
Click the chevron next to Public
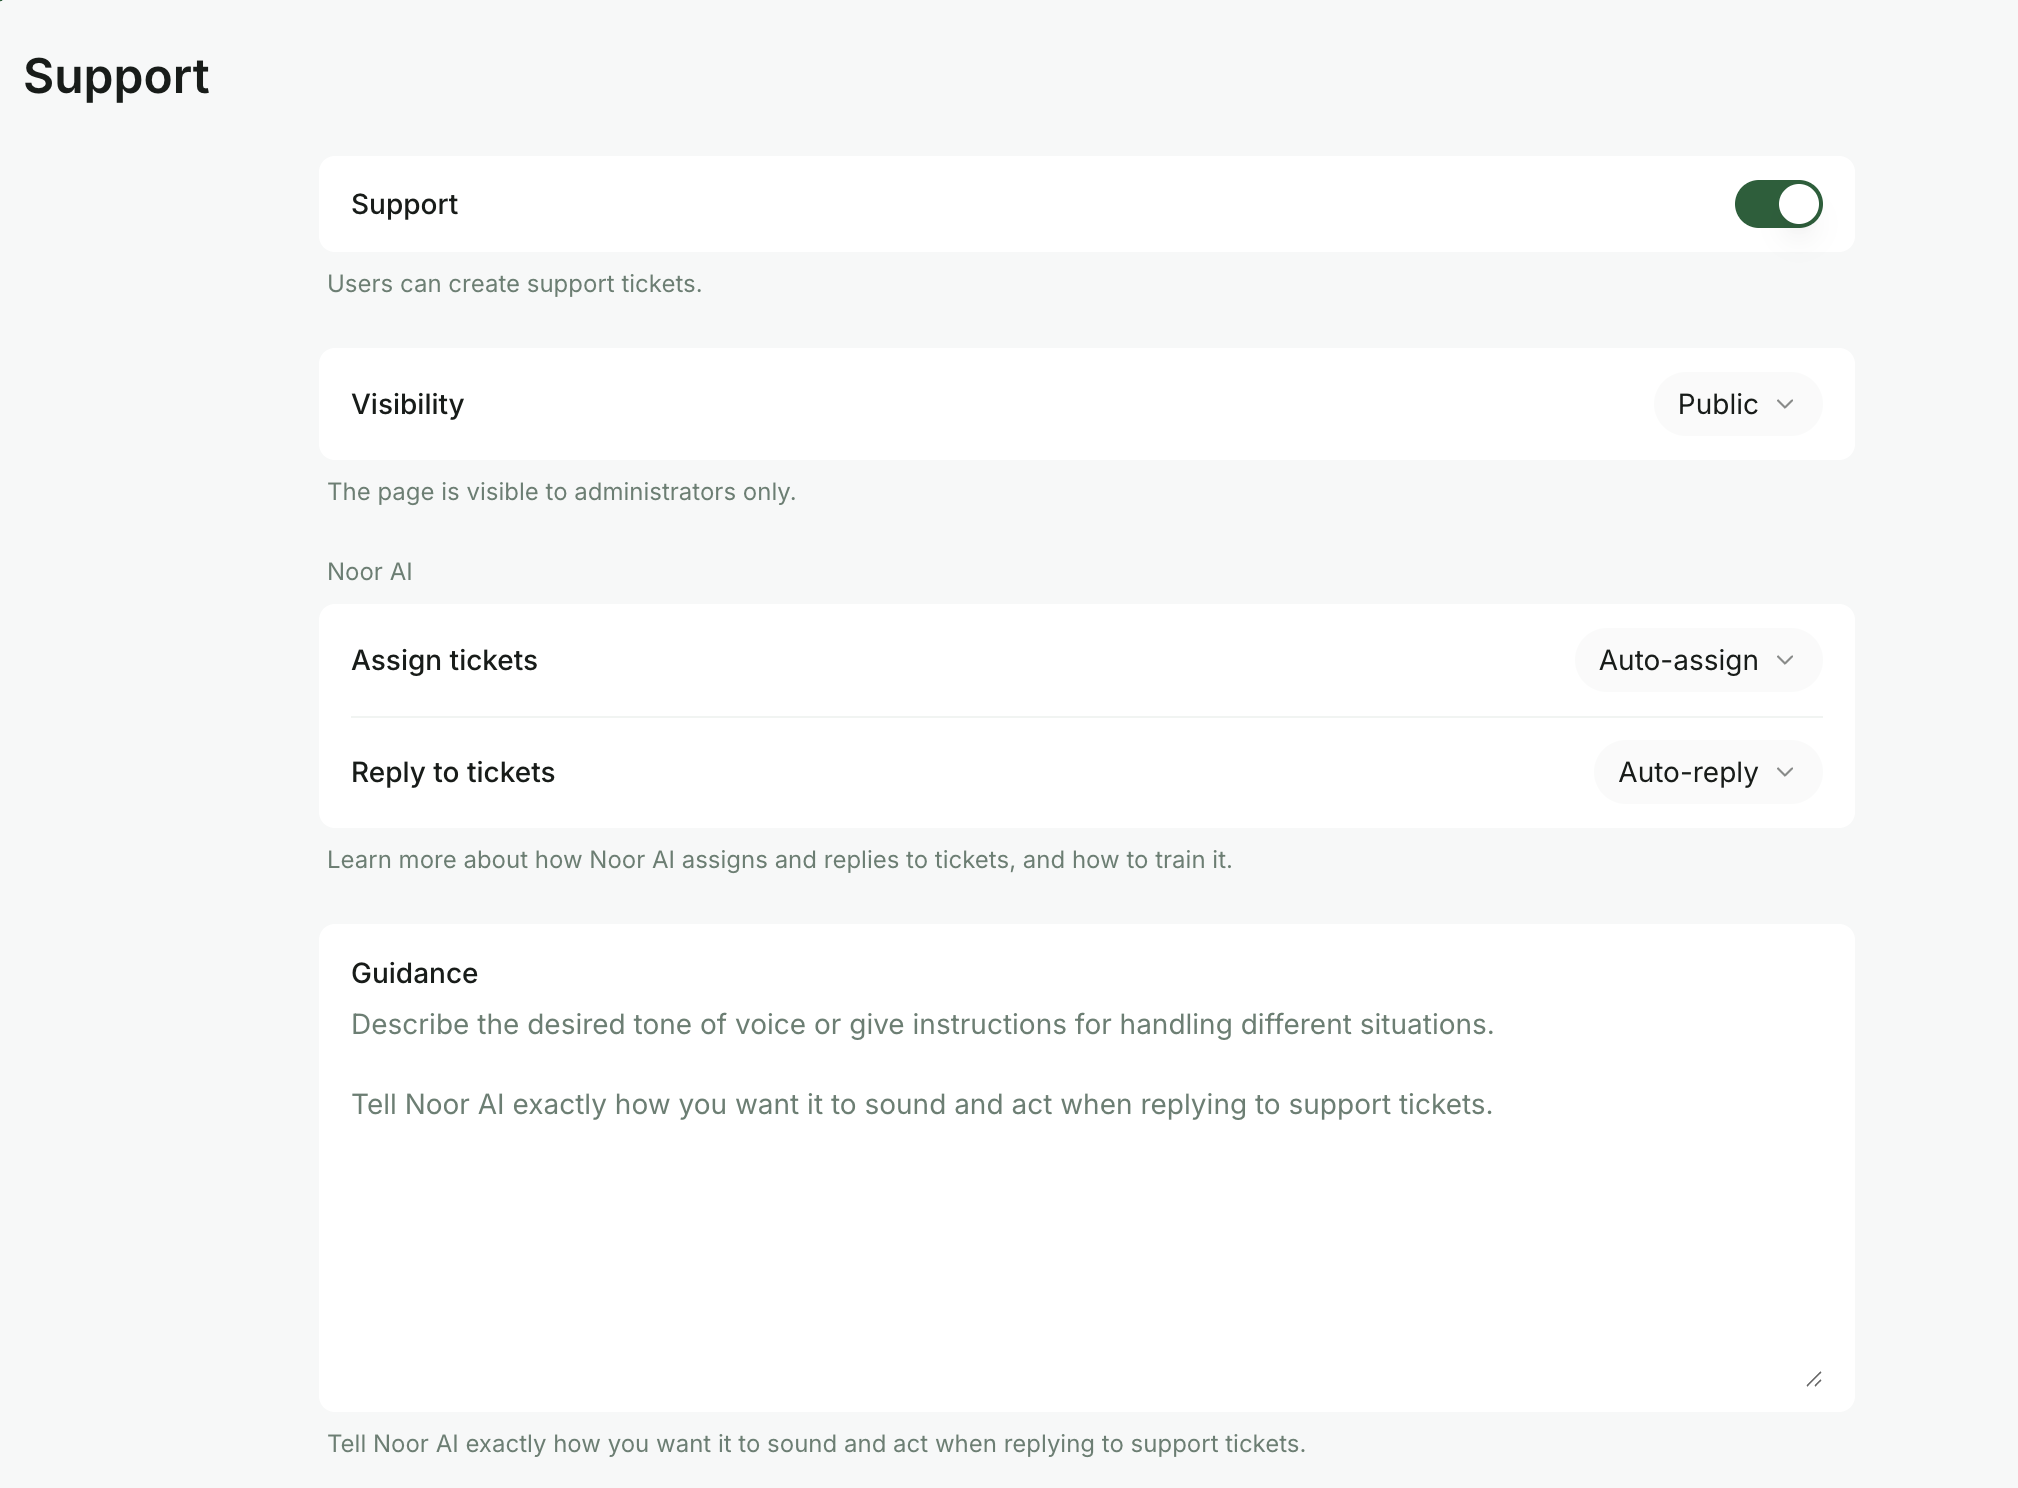(x=1785, y=404)
